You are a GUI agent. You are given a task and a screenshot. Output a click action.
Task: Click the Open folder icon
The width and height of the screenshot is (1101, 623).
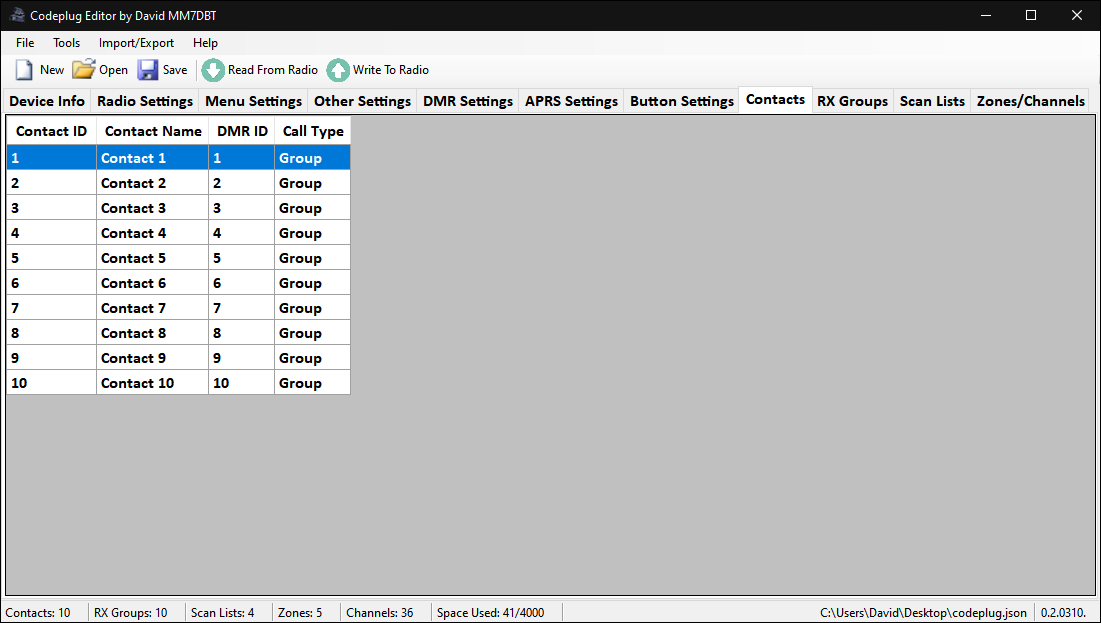click(x=84, y=70)
